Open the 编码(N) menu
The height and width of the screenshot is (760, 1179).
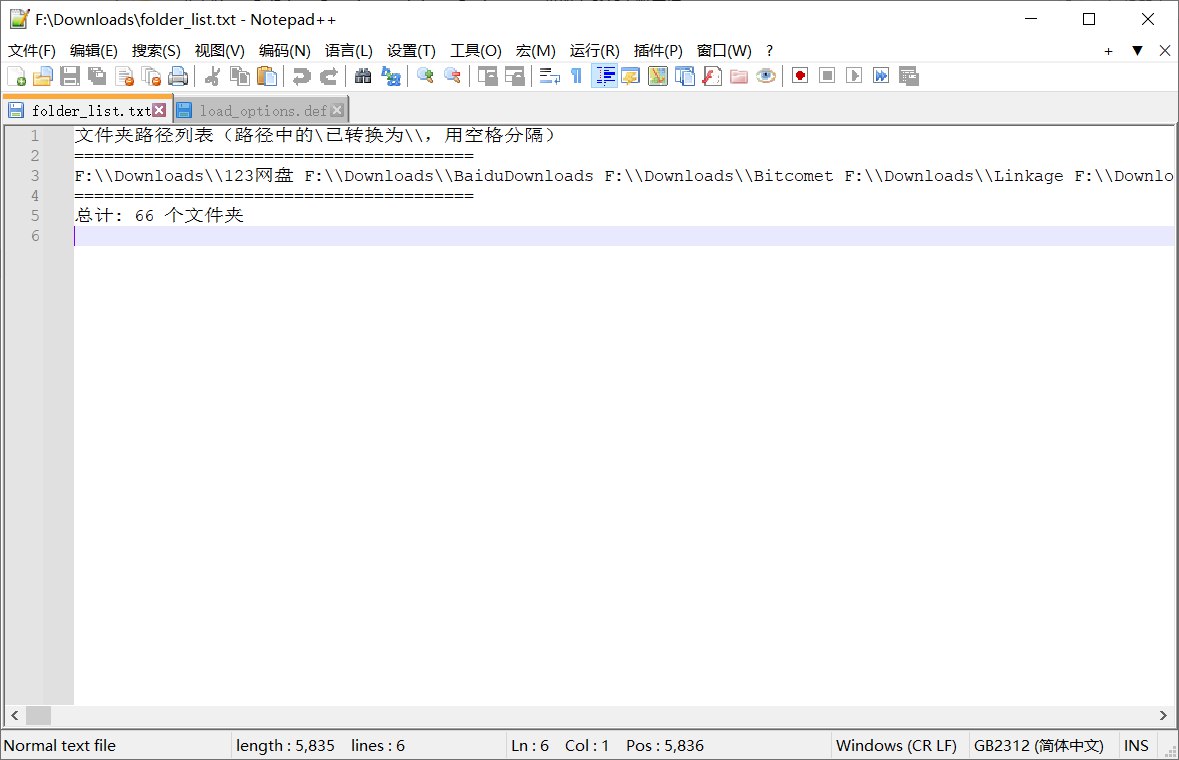point(284,51)
